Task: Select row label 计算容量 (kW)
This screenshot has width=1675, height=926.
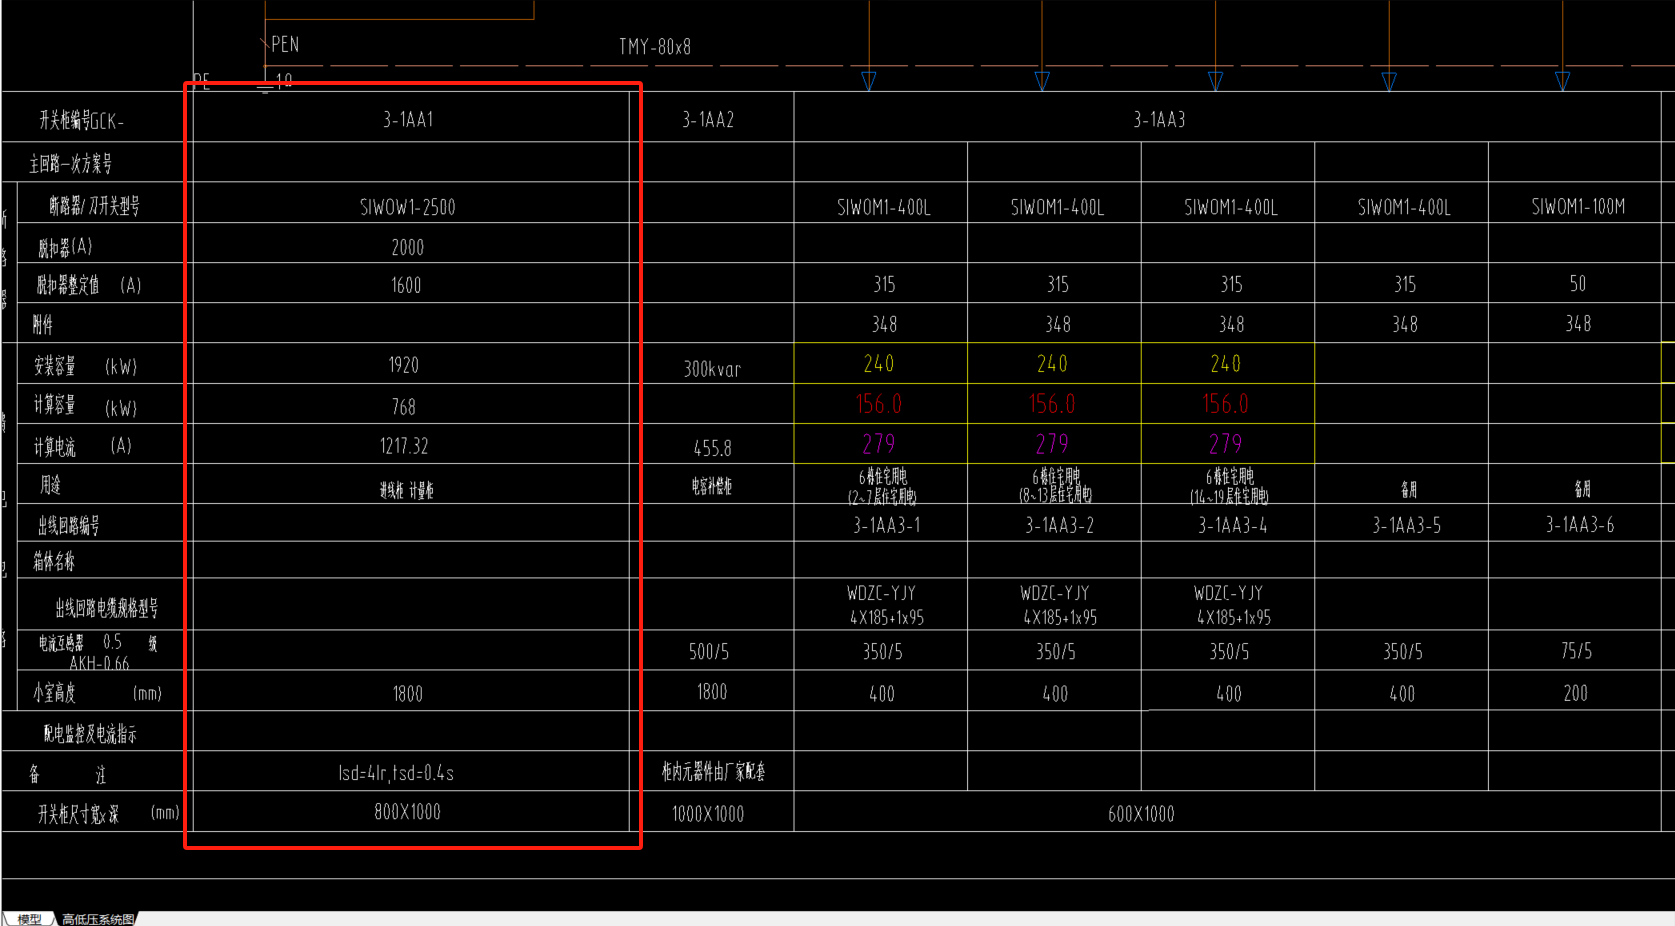Action: pyautogui.click(x=85, y=406)
